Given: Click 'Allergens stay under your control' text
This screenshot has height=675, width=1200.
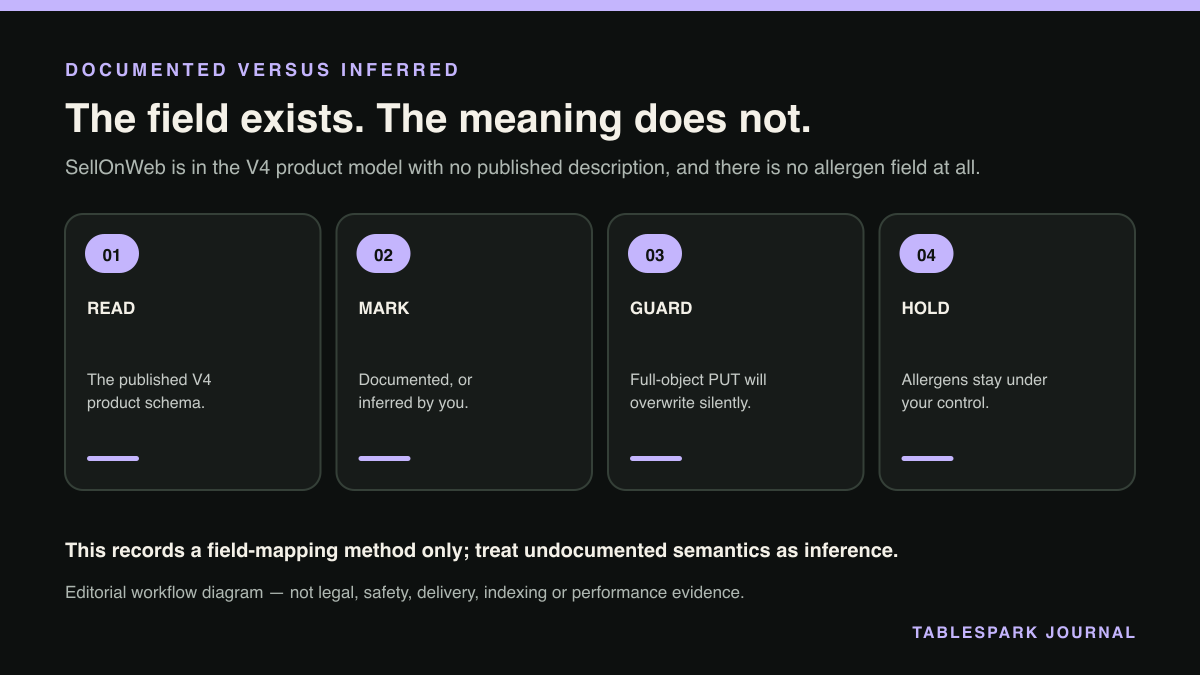Looking at the screenshot, I should point(974,391).
